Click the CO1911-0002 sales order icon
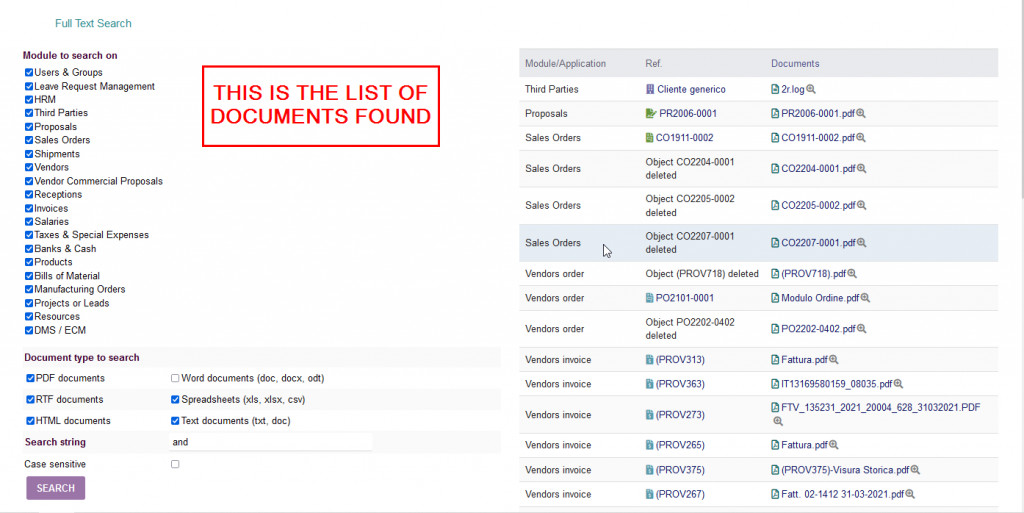Image resolution: width=1024 pixels, height=513 pixels. coord(650,138)
